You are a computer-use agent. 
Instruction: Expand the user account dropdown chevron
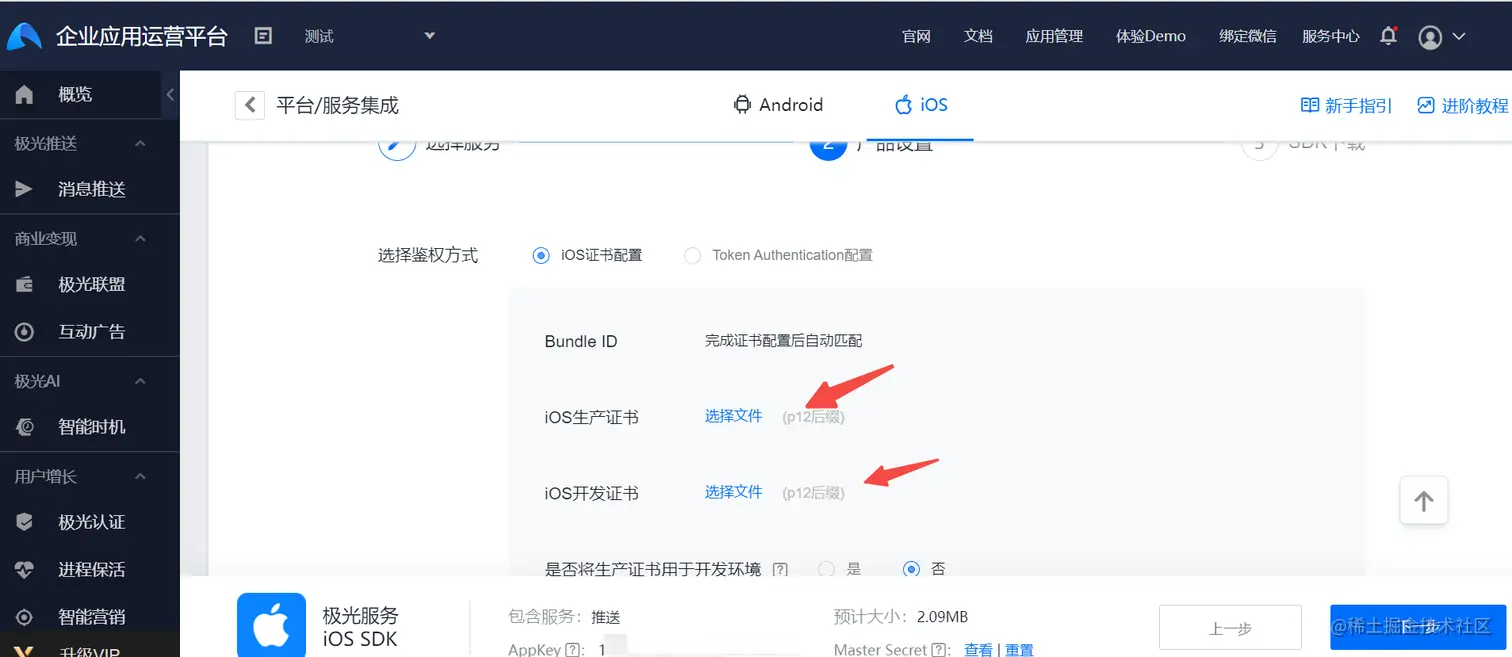[1458, 36]
